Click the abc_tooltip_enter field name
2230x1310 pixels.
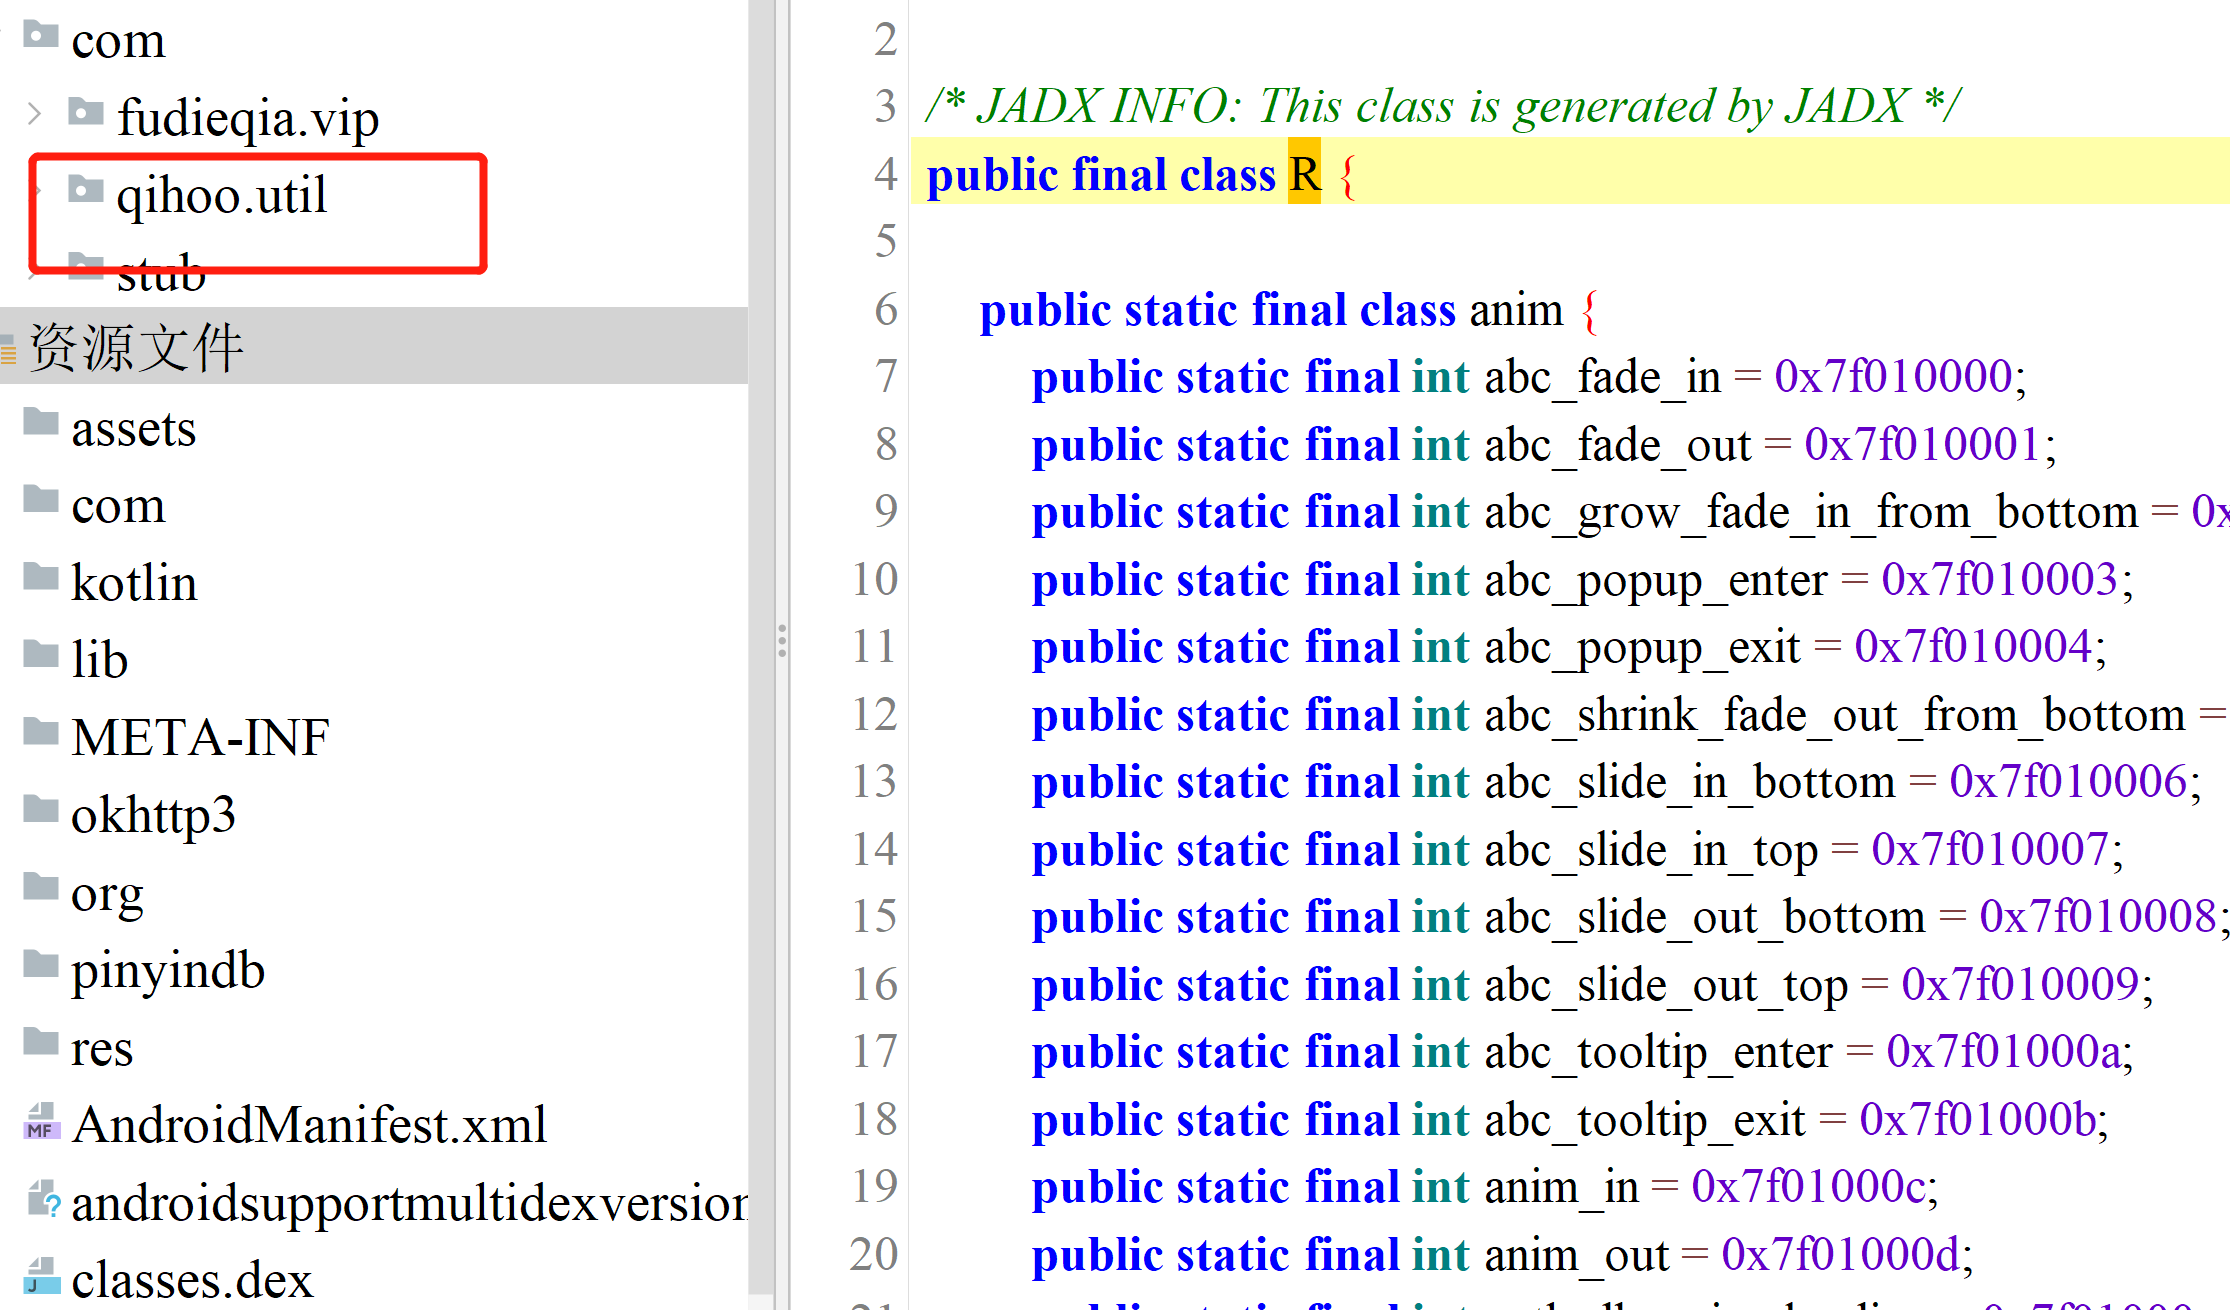point(1659,1052)
